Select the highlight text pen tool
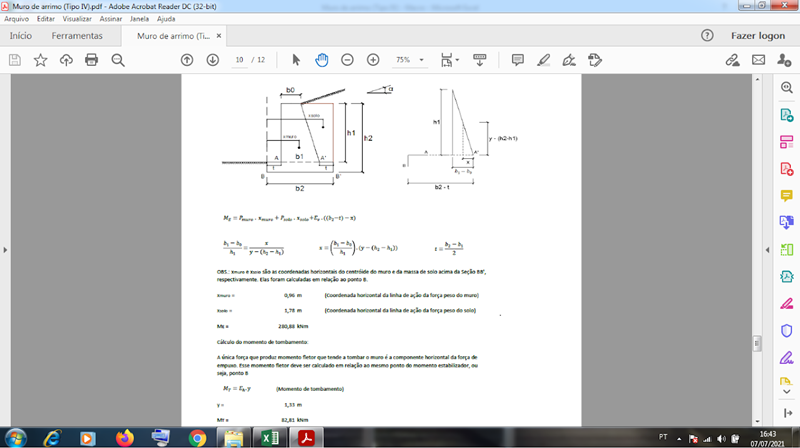 [543, 60]
